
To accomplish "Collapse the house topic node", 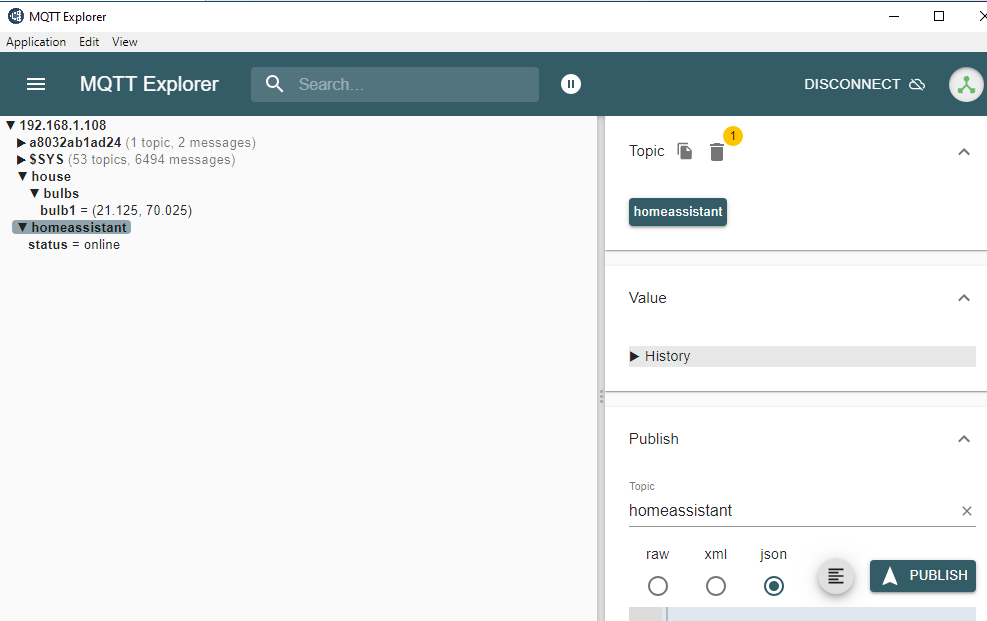I will coord(23,176).
